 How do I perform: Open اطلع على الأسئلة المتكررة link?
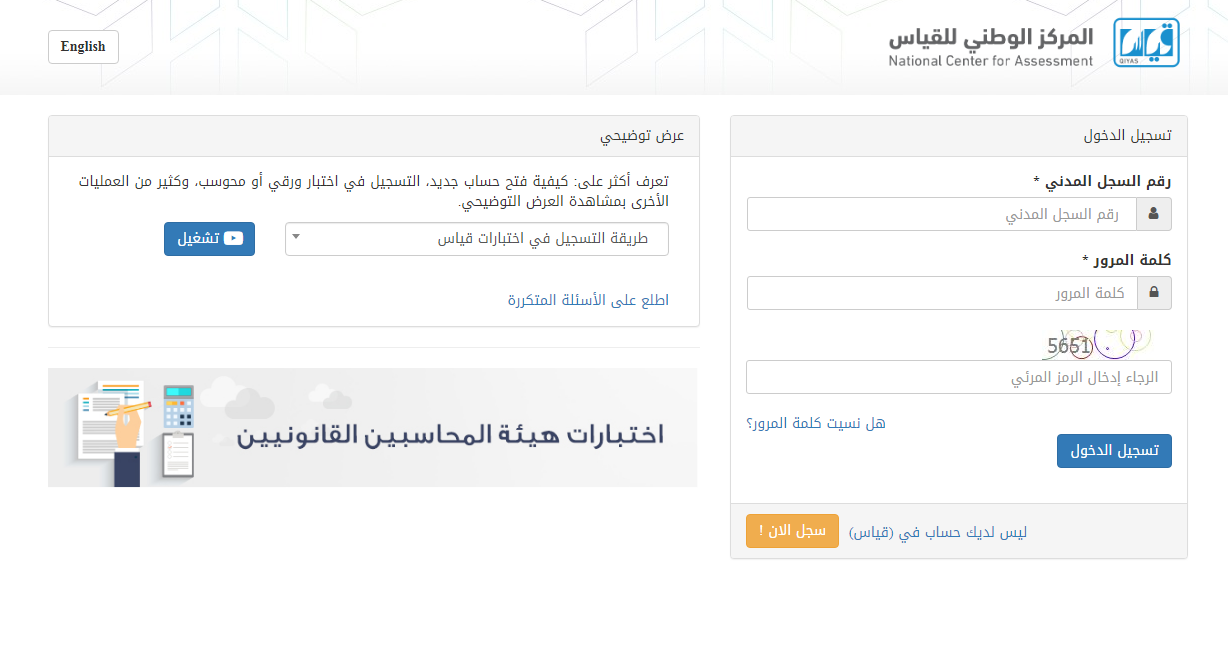coord(588,300)
